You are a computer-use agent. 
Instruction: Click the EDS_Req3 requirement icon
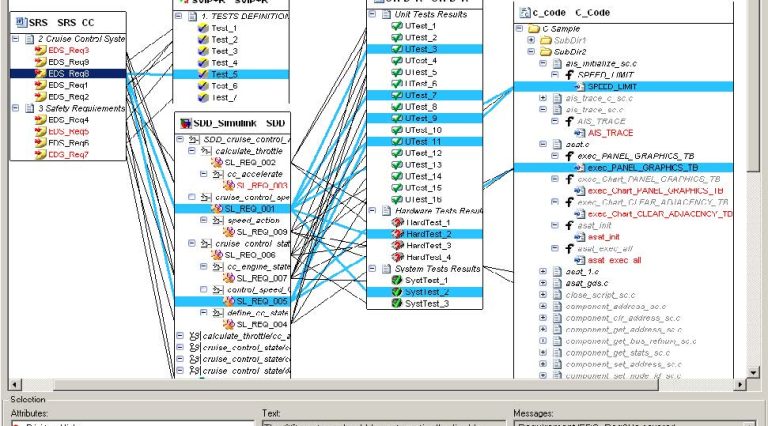(39, 50)
